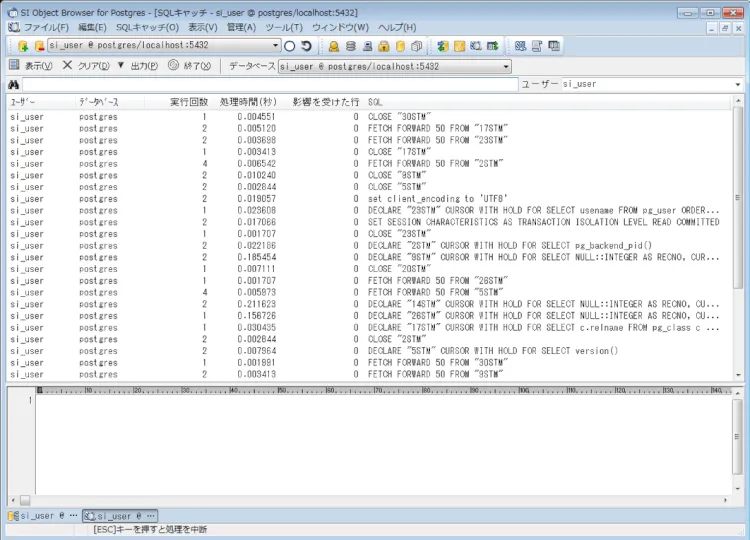Click the script document toolbar icon

[x=537, y=46]
